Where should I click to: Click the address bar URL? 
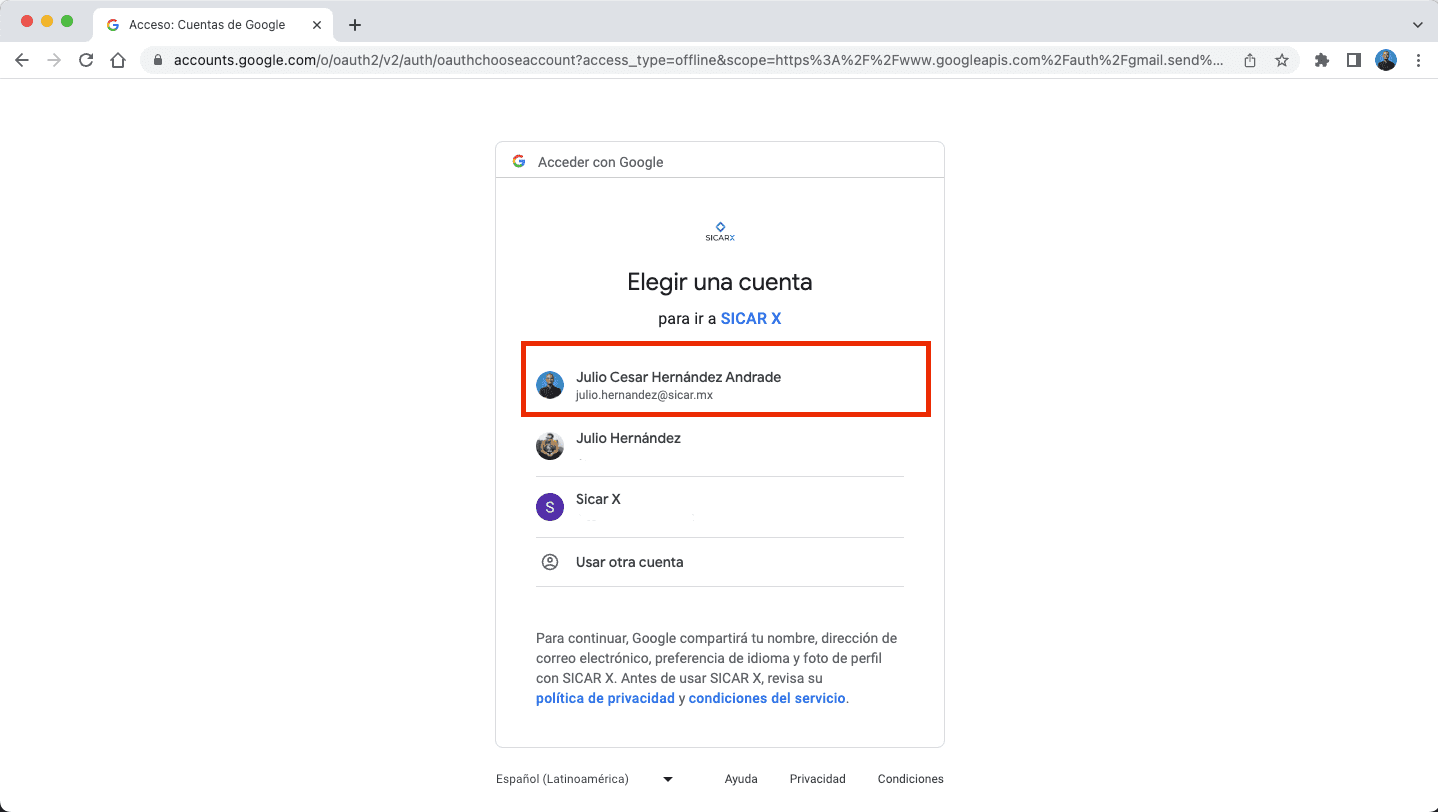(x=698, y=60)
